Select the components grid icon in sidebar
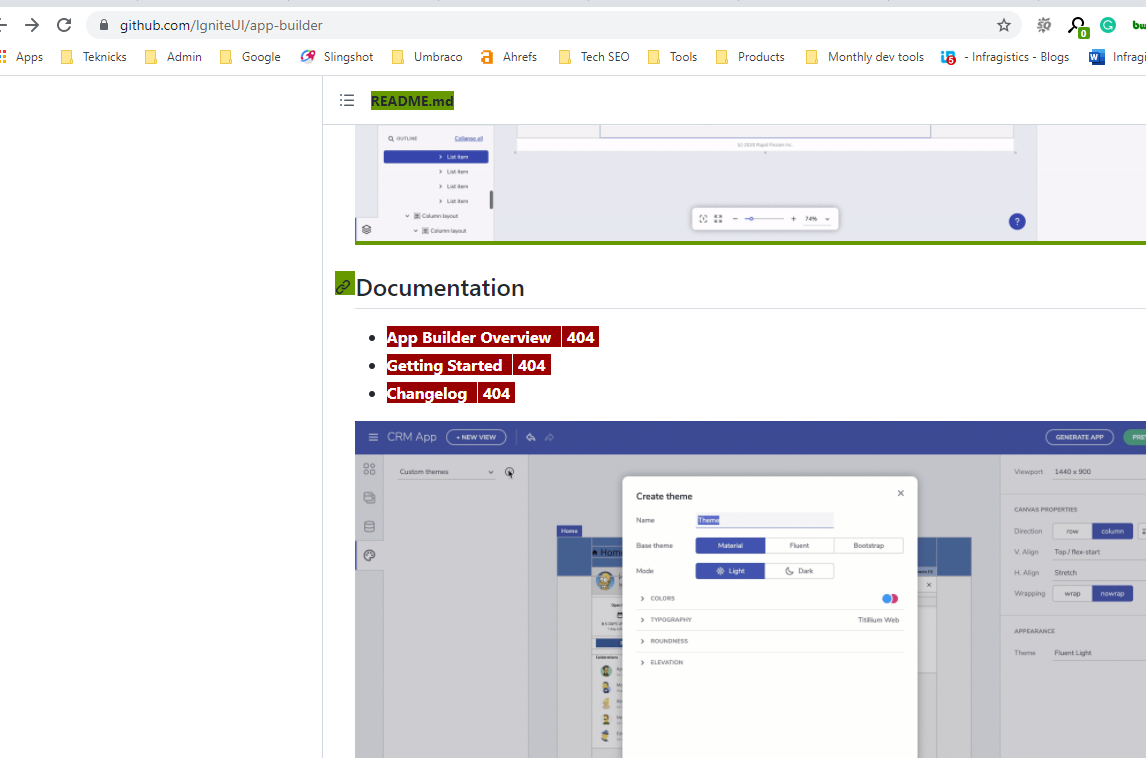The image size is (1146, 758). point(369,468)
